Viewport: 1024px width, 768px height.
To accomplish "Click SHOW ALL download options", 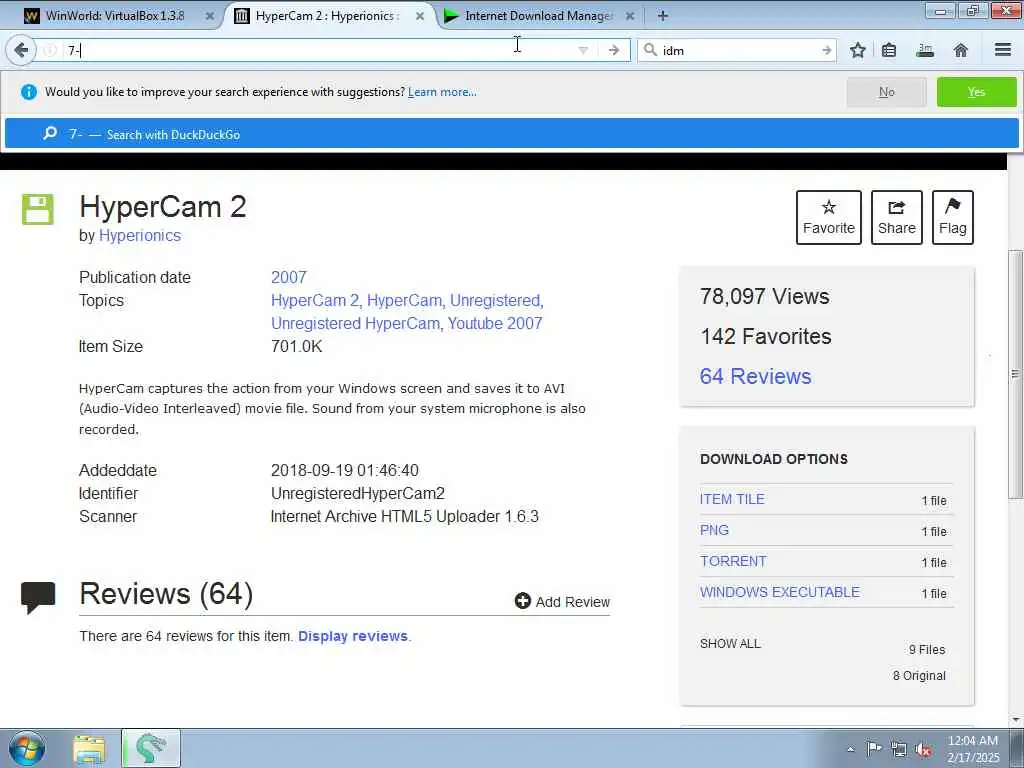I will click(730, 644).
